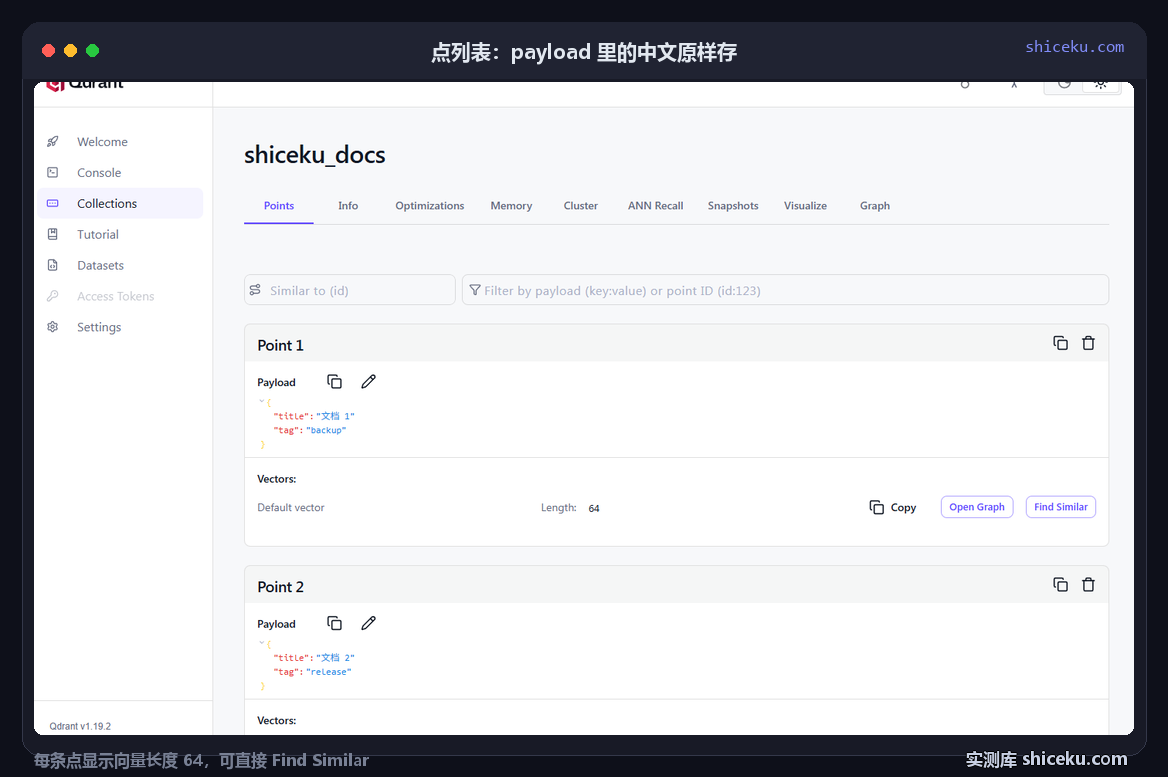Focus the Filter by payload field
Image resolution: width=1168 pixels, height=777 pixels.
click(x=785, y=290)
